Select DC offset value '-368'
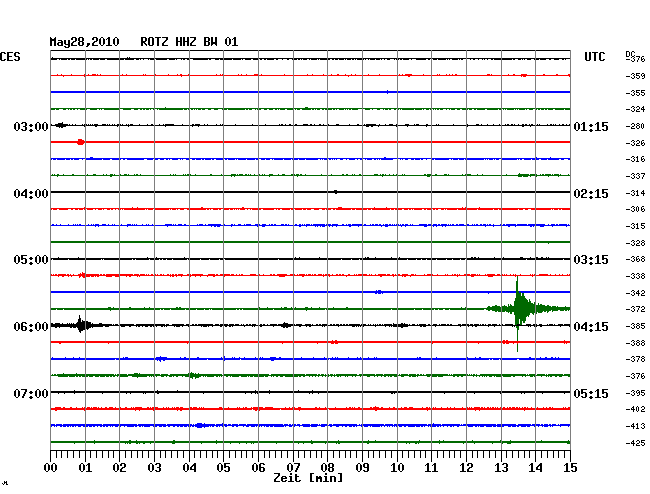 tap(635, 259)
